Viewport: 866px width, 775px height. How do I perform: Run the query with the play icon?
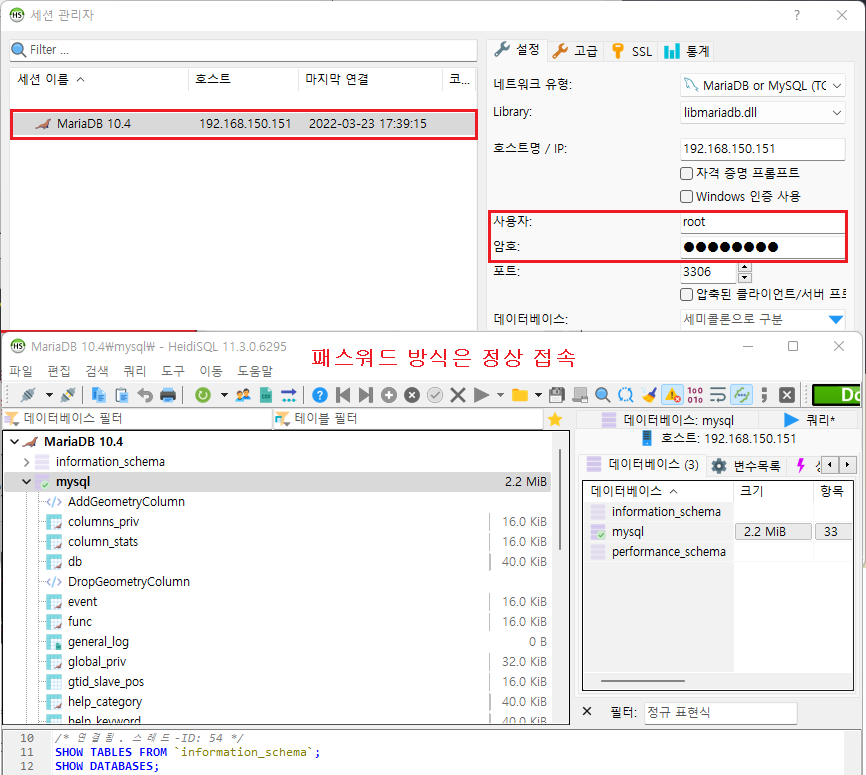pos(482,395)
